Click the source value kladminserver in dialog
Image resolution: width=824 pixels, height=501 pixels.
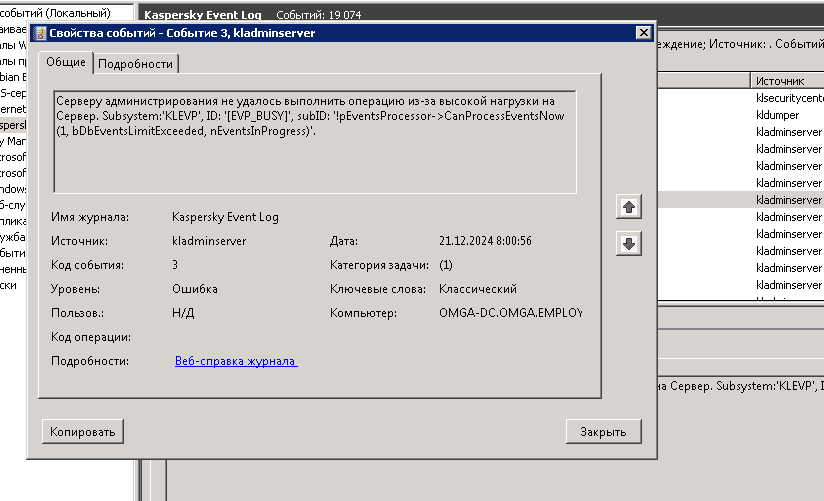209,241
